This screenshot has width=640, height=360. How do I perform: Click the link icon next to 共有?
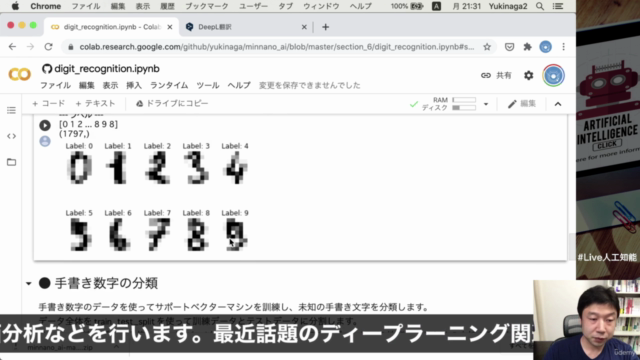(x=486, y=75)
